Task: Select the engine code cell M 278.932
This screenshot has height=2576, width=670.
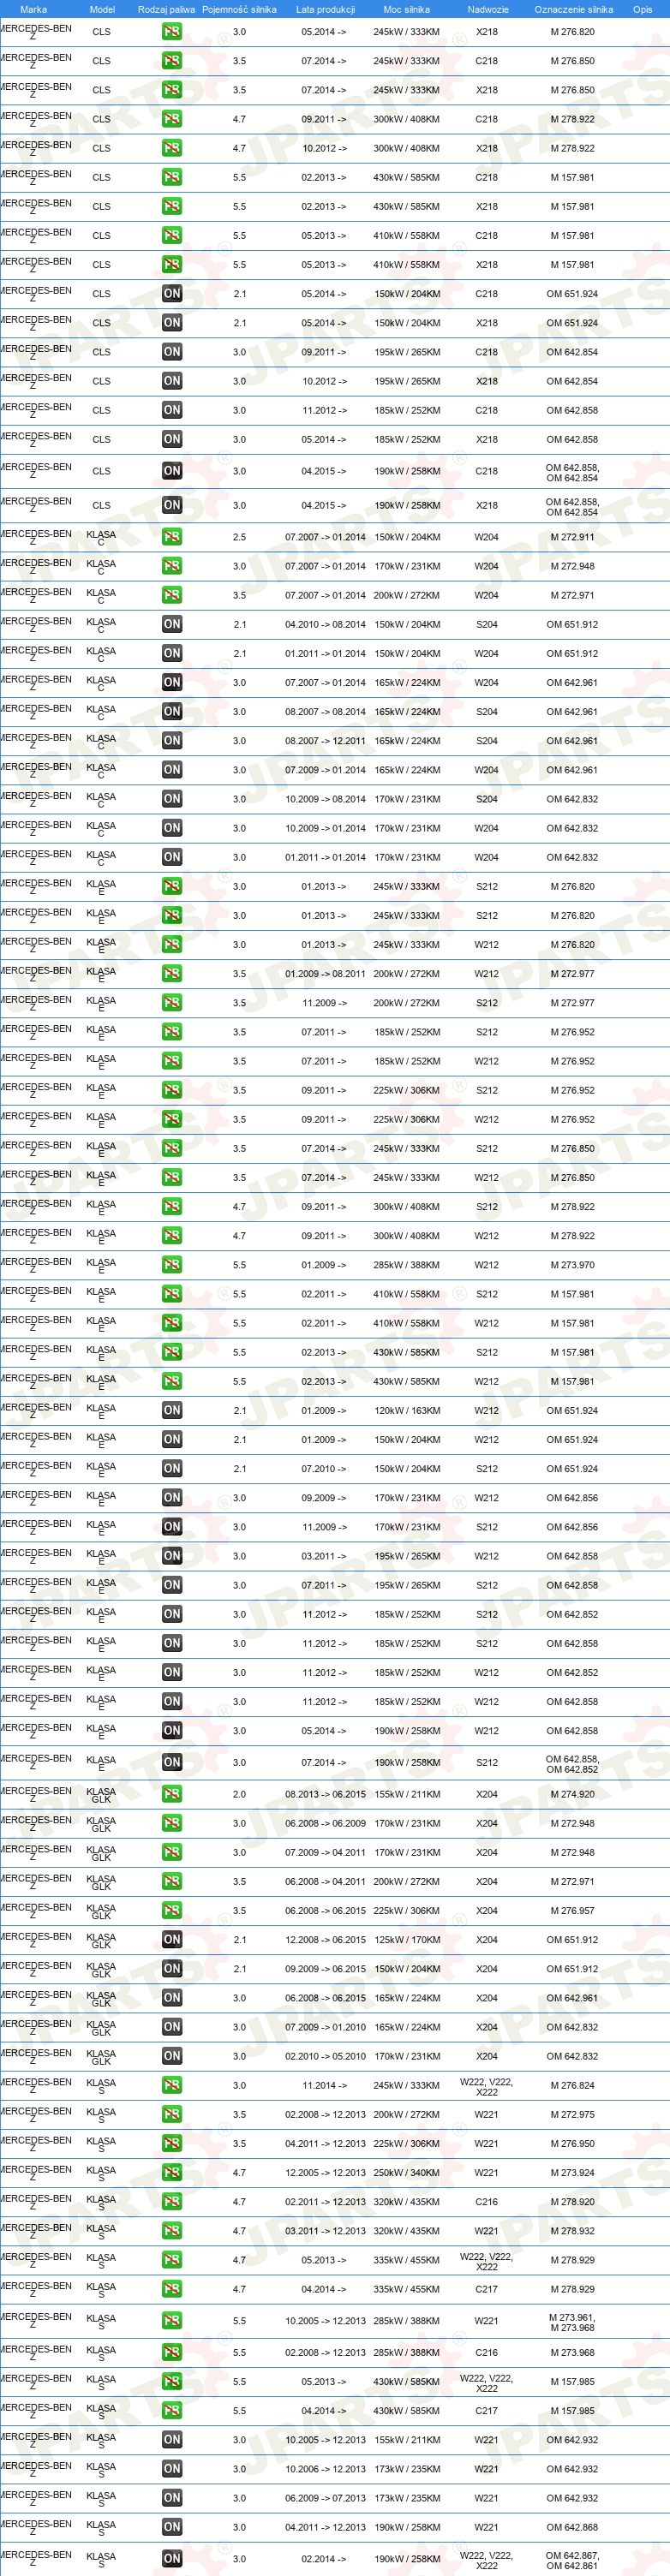Action: 572,2230
